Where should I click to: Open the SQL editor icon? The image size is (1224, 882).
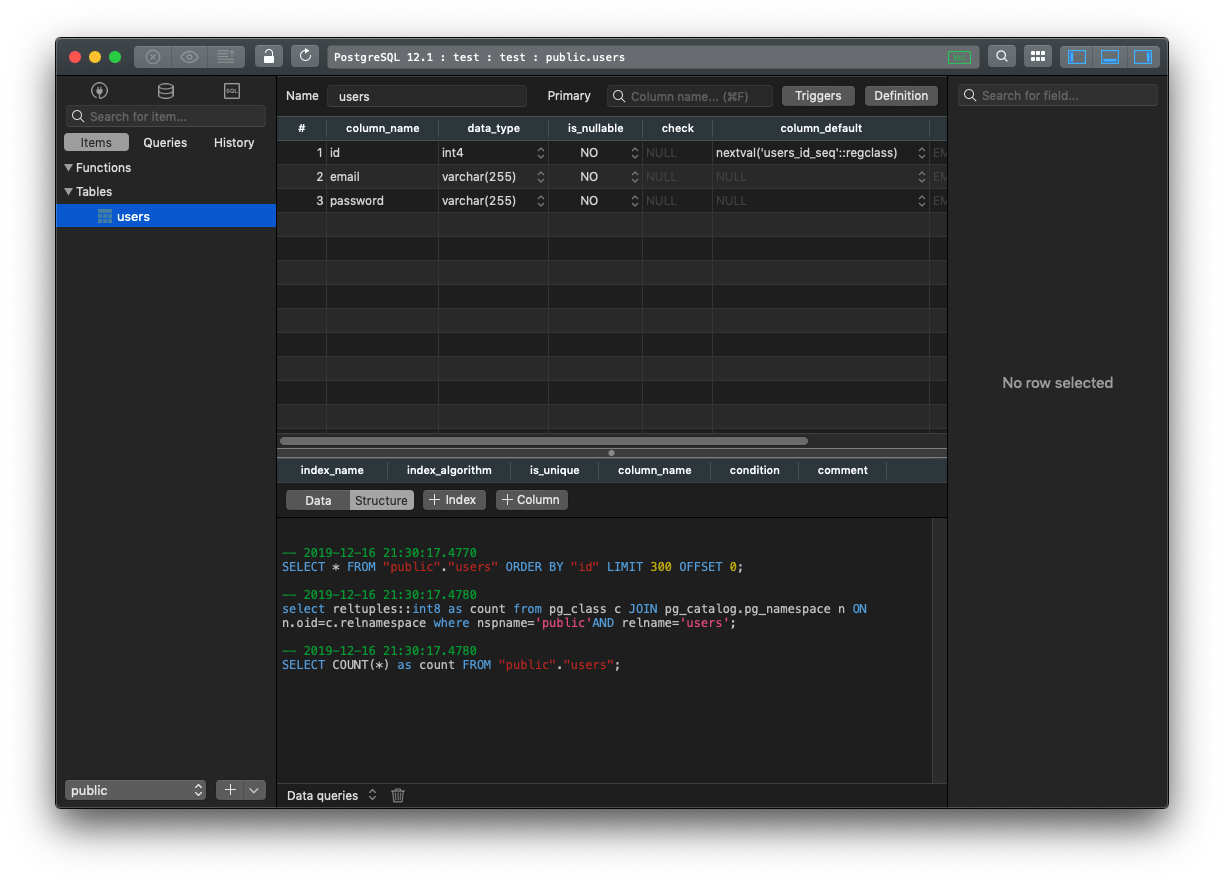[x=232, y=91]
